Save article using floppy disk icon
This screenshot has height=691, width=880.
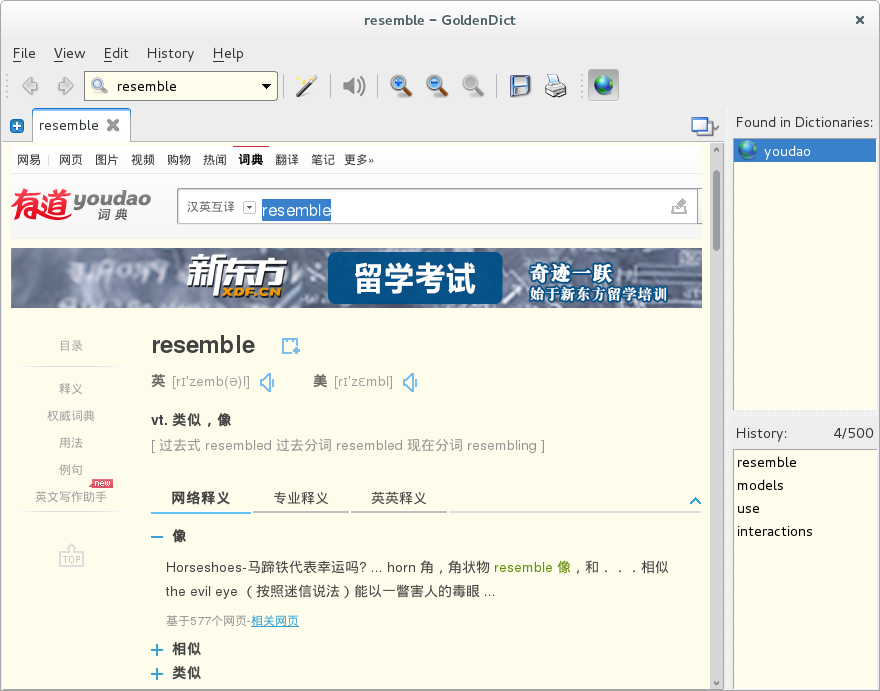(x=520, y=86)
